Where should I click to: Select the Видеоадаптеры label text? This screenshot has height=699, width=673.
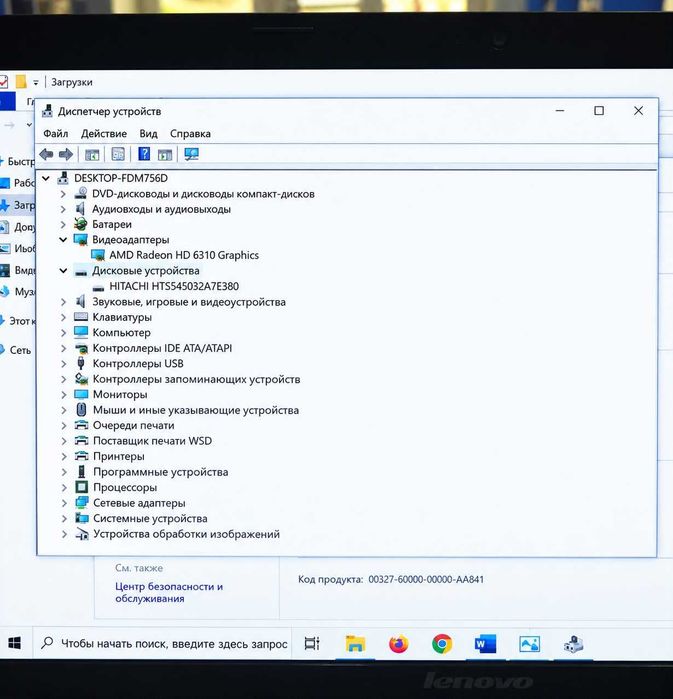[x=131, y=240]
